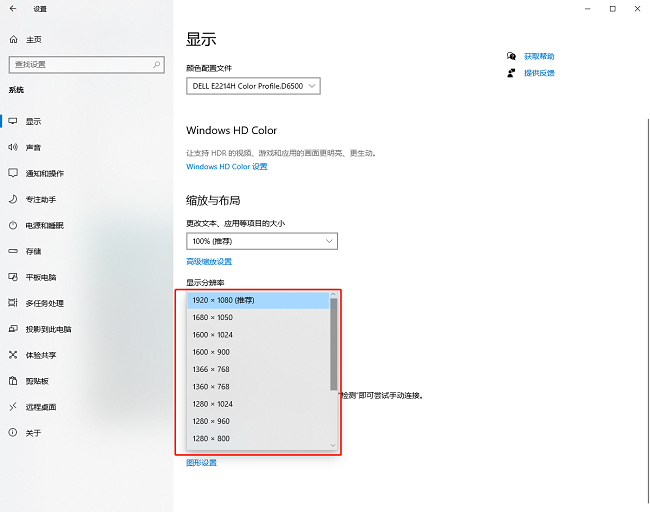The image size is (650, 512).
Task: Expand the 颜色配置文件 color profile dropdown
Action: 253,87
